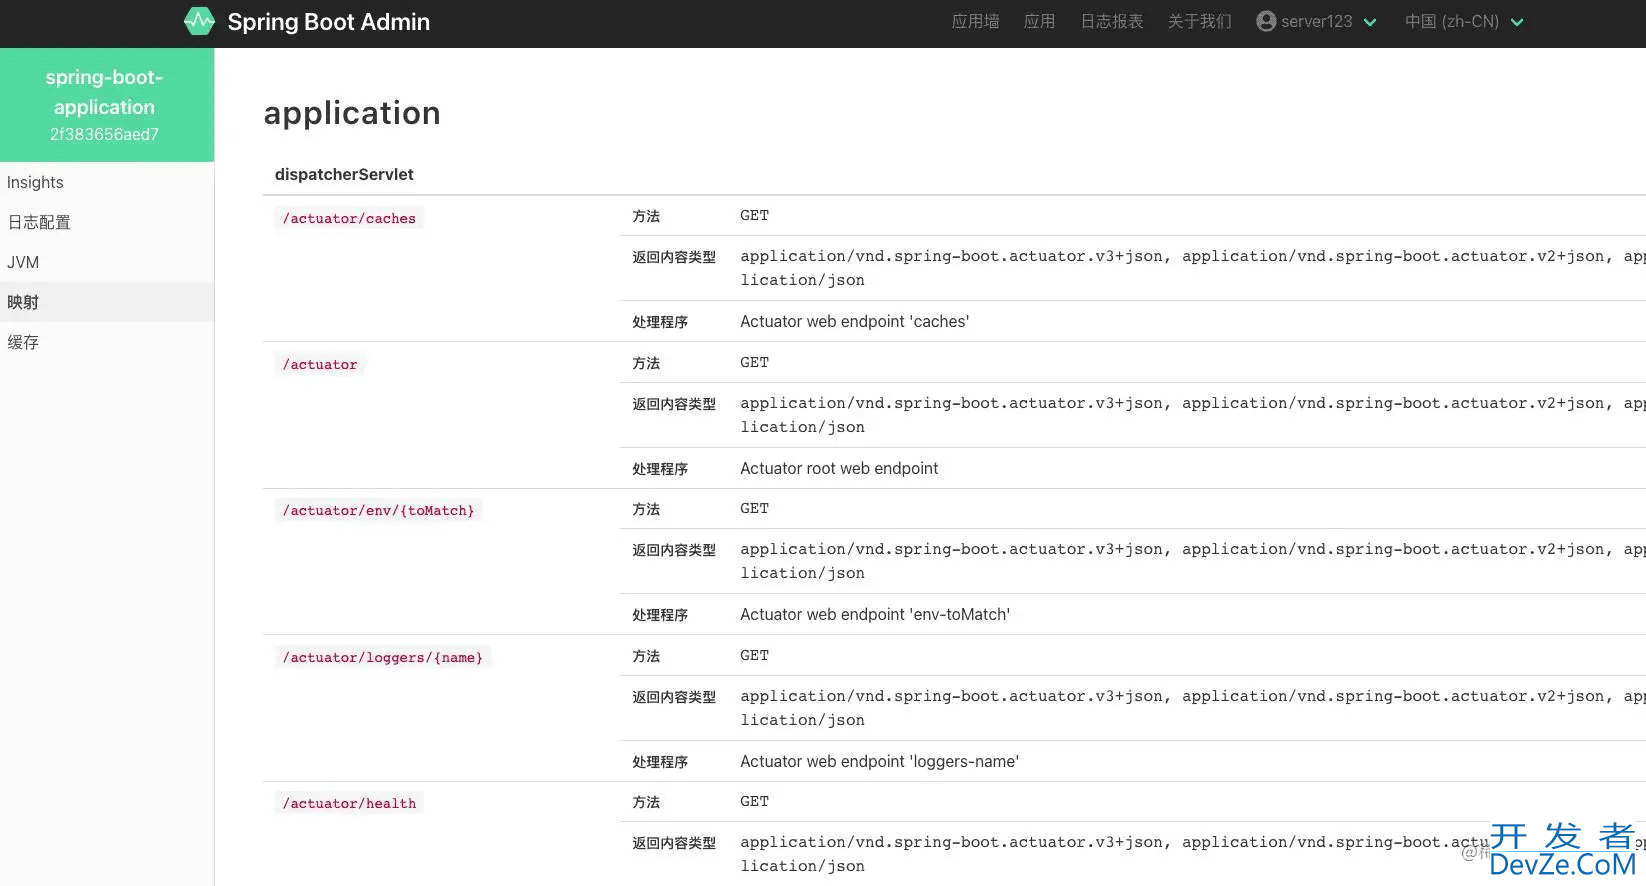Click the Spring Boot Admin title link
This screenshot has height=886, width=1646.
(328, 22)
